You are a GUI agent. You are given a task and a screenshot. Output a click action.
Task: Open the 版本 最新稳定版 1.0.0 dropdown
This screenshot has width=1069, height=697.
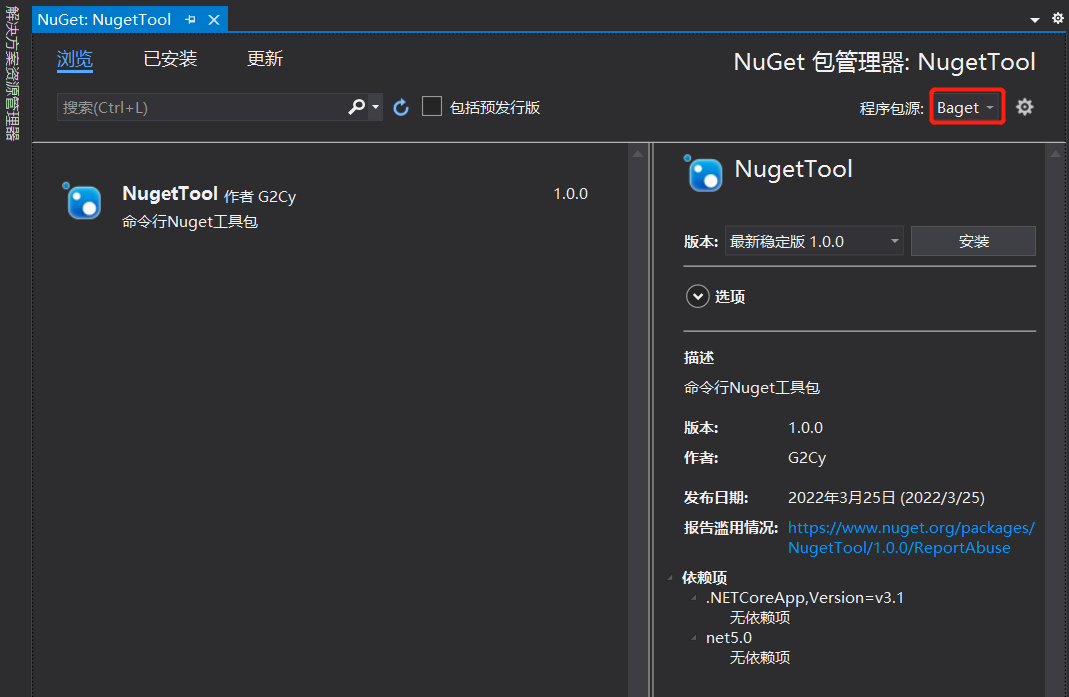pos(814,241)
